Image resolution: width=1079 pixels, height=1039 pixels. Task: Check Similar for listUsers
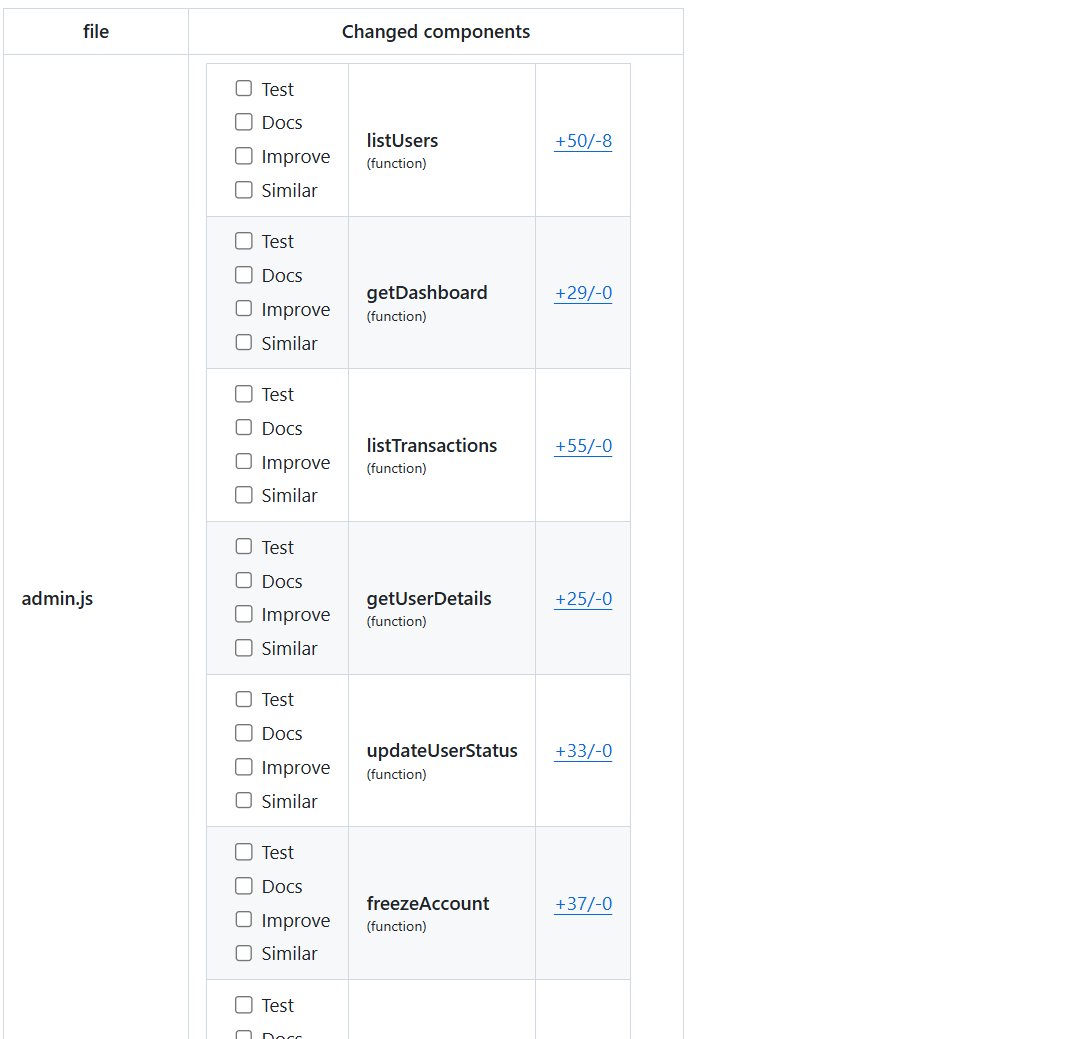pos(243,190)
